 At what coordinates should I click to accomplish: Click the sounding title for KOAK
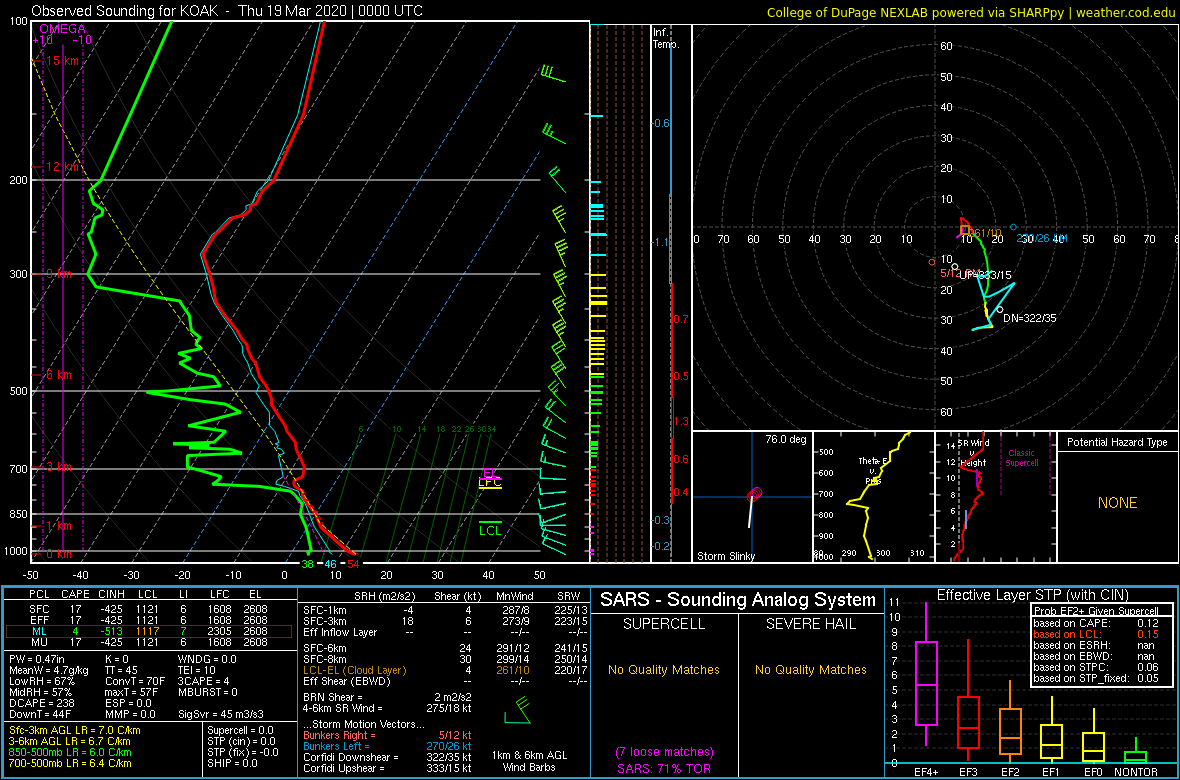point(227,11)
